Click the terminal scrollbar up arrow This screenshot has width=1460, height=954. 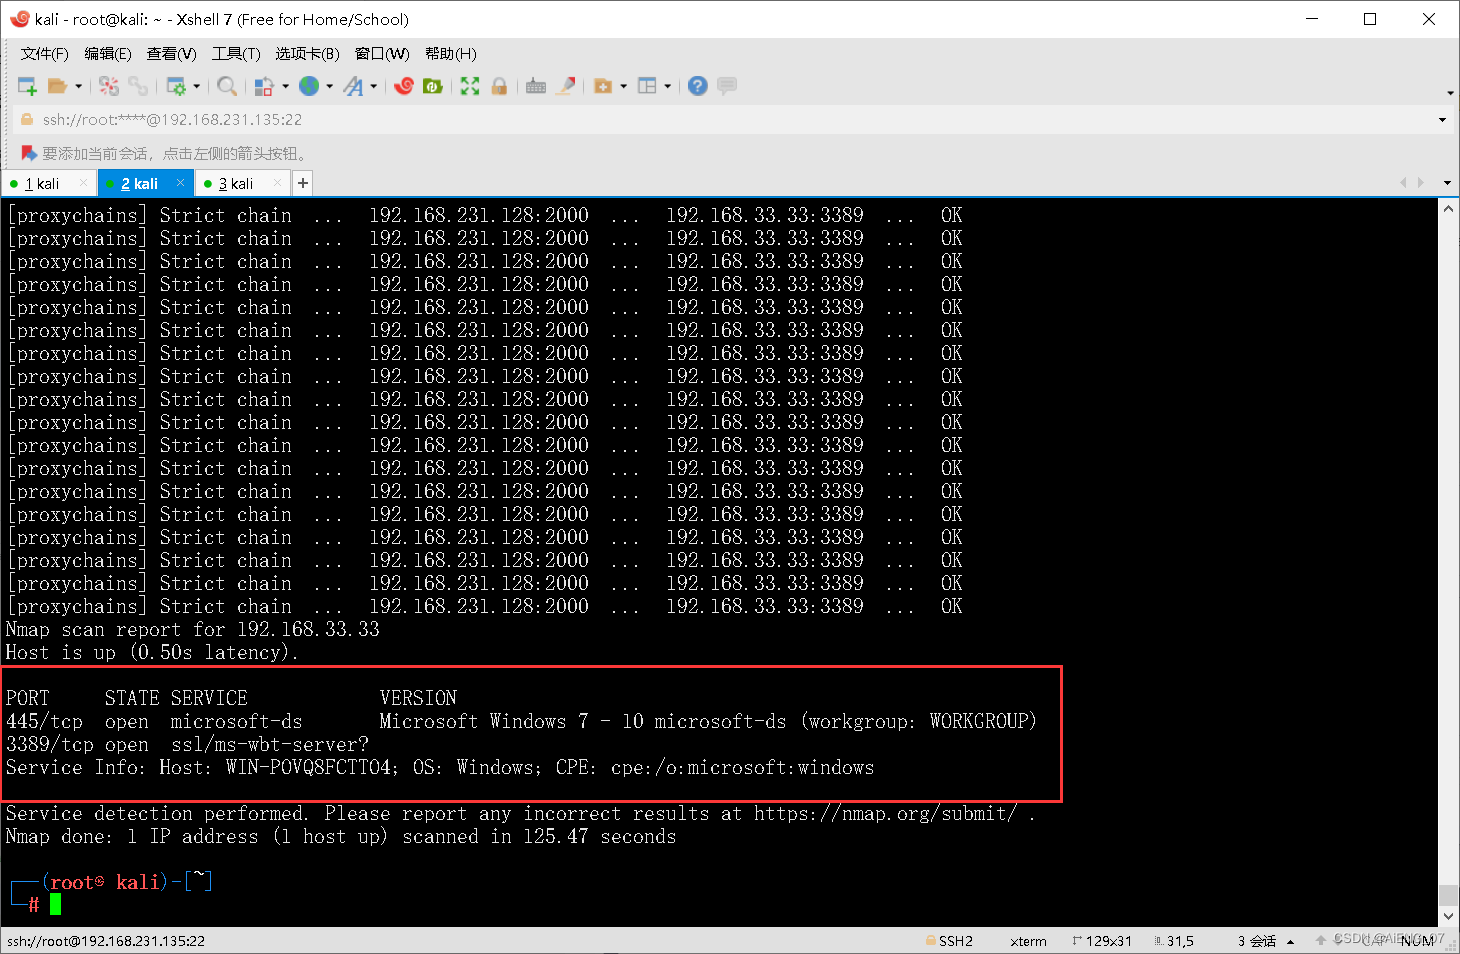pyautogui.click(x=1448, y=209)
